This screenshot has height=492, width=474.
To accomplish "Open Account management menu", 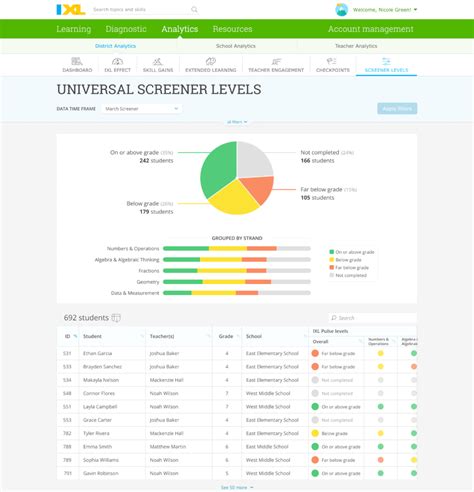I will pos(371,29).
